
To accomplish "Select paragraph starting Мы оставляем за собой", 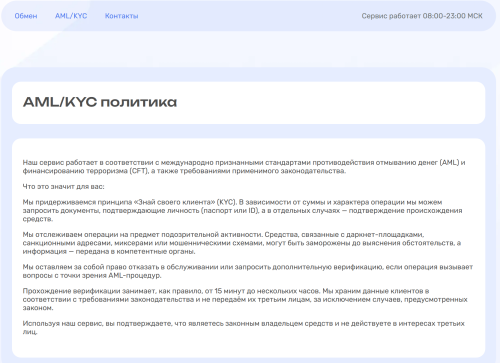I will point(248,271).
